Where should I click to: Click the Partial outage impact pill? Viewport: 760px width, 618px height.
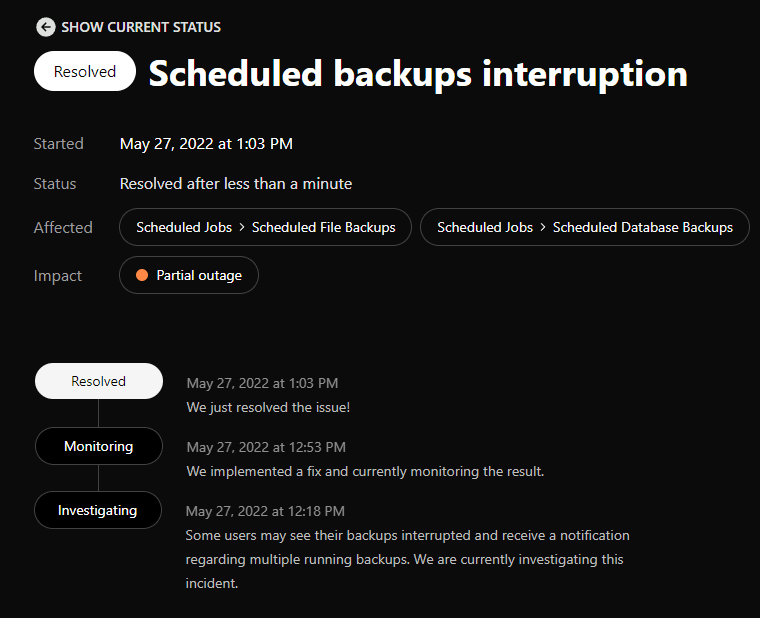188,275
